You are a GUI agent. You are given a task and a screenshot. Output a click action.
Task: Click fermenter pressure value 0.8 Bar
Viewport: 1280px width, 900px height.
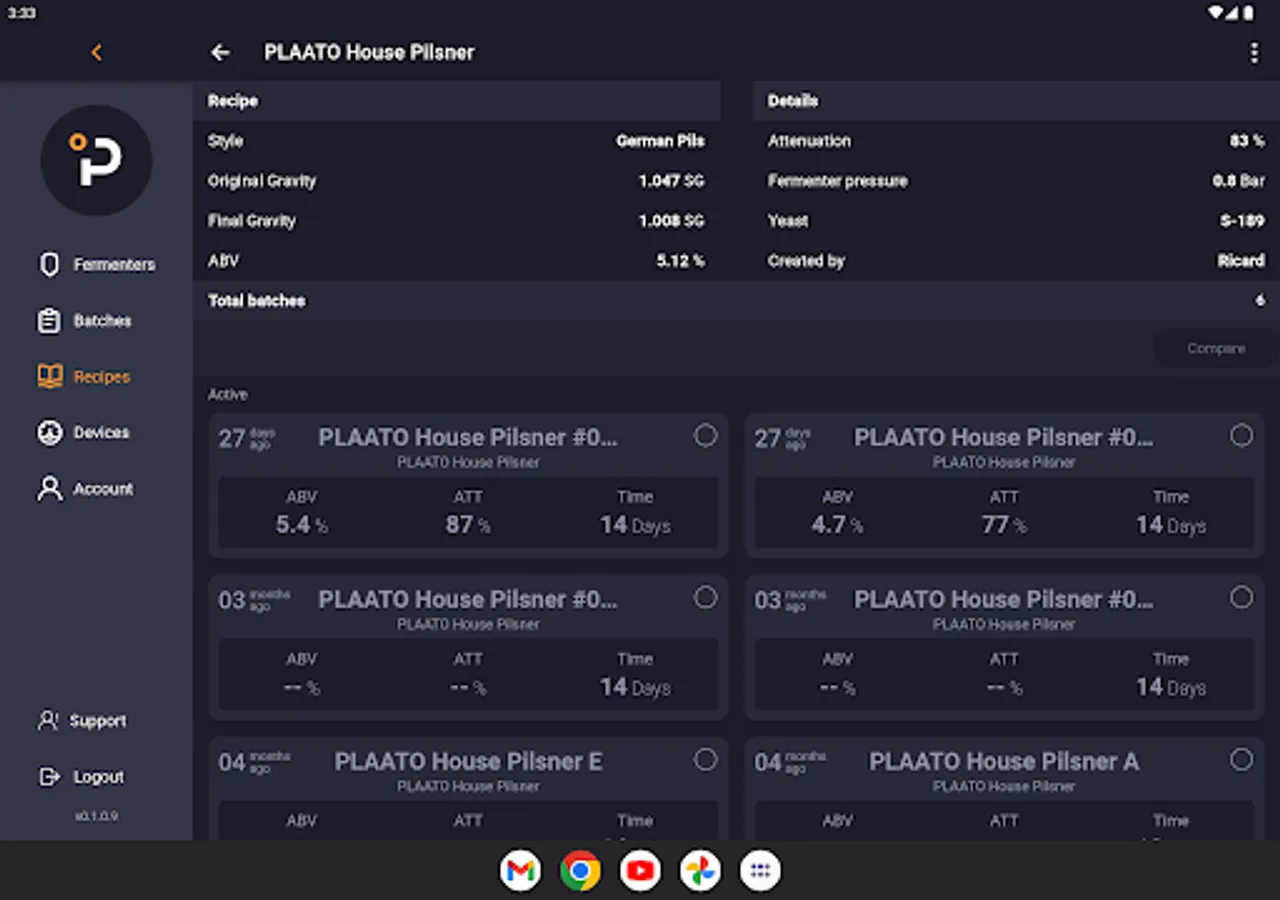pyautogui.click(x=1239, y=181)
